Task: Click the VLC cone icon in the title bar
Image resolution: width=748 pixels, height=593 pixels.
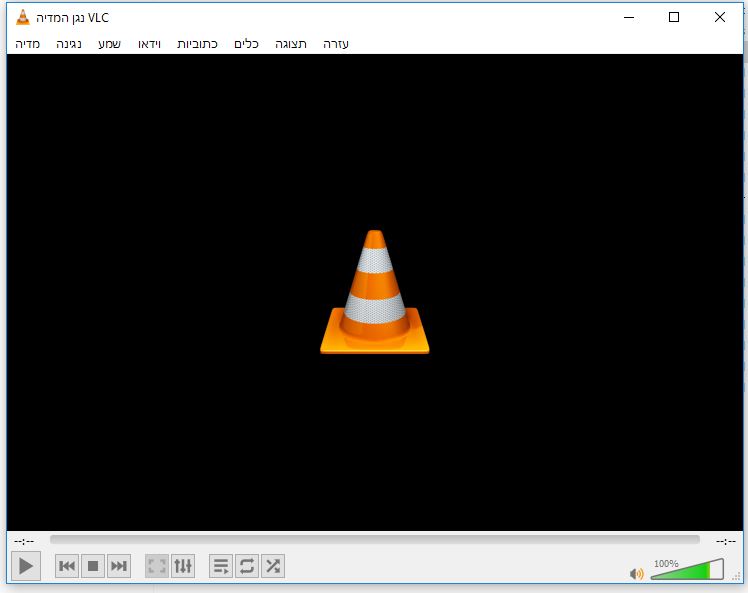Action: tap(22, 18)
